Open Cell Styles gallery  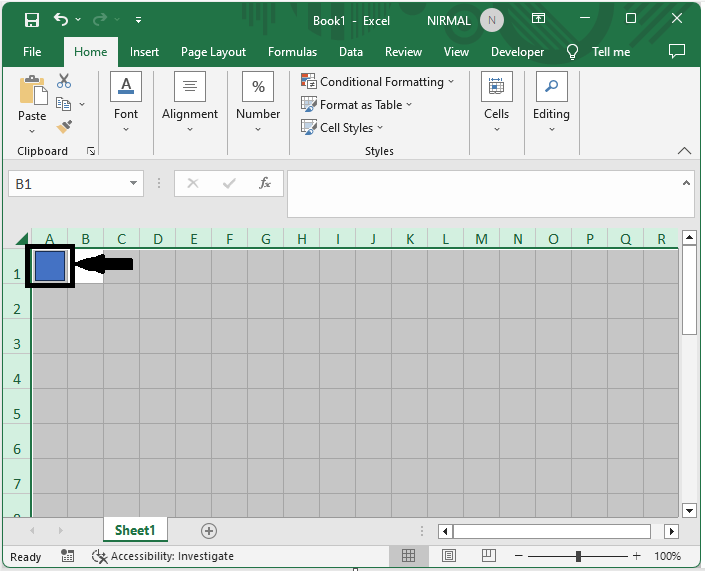tap(342, 128)
